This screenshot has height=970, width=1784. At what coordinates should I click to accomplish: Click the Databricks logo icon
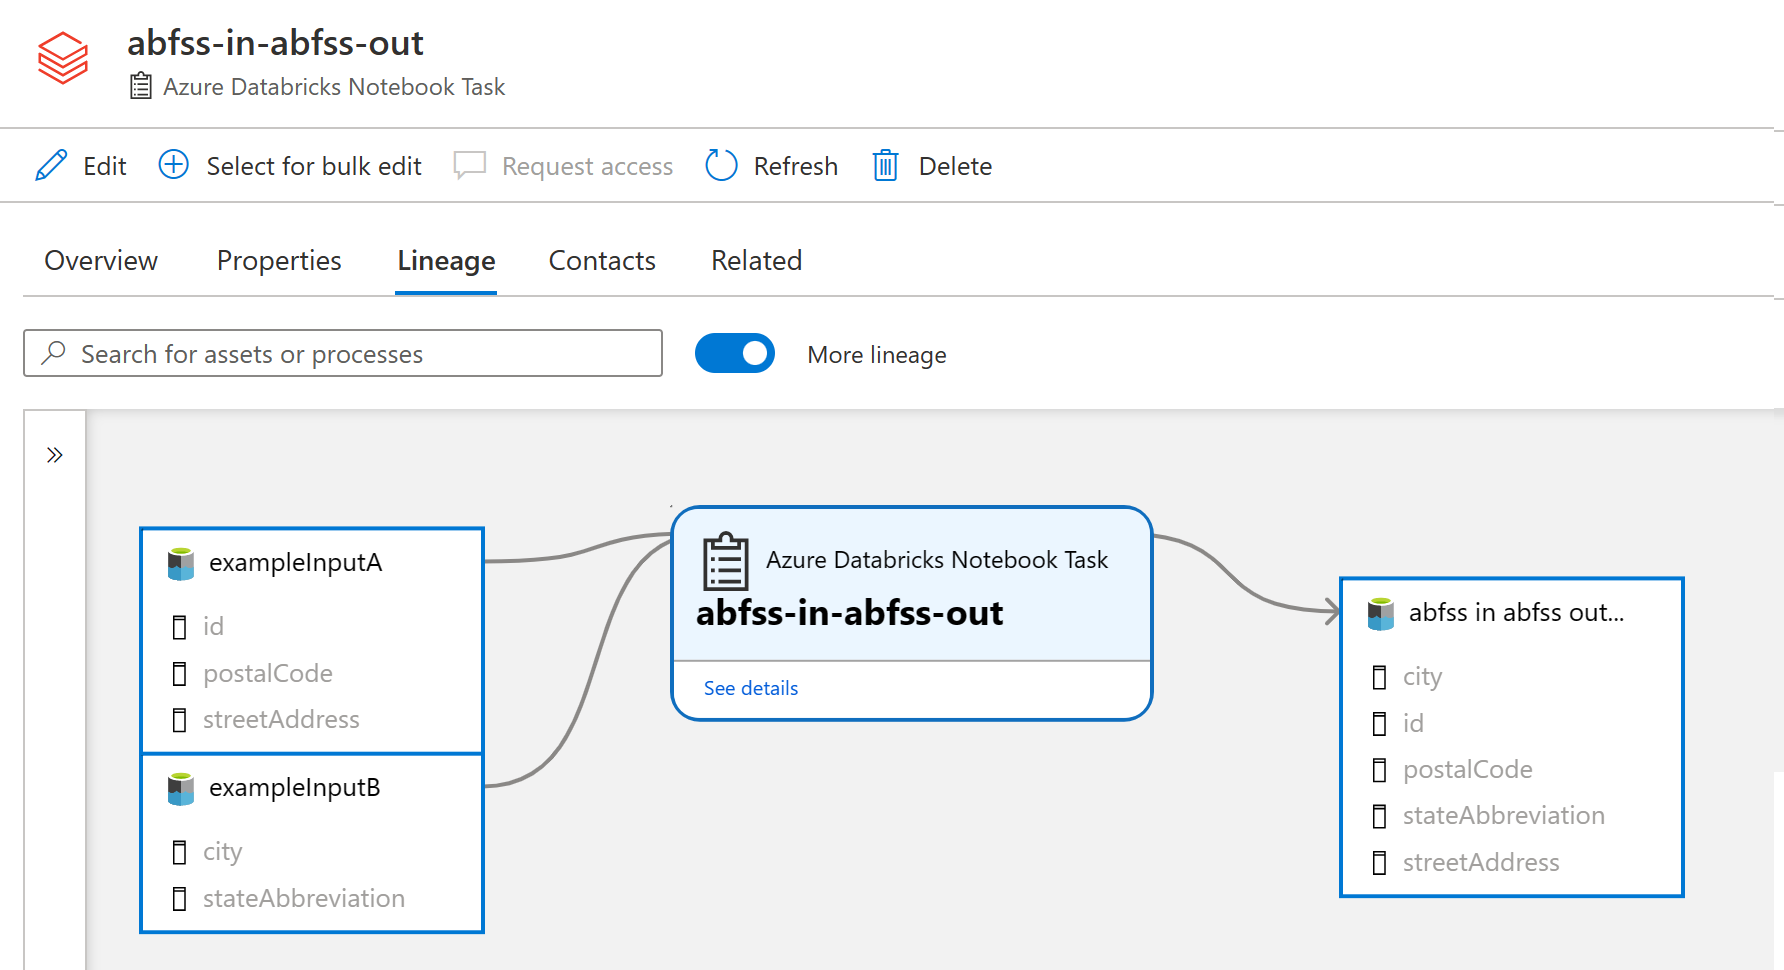[x=63, y=58]
